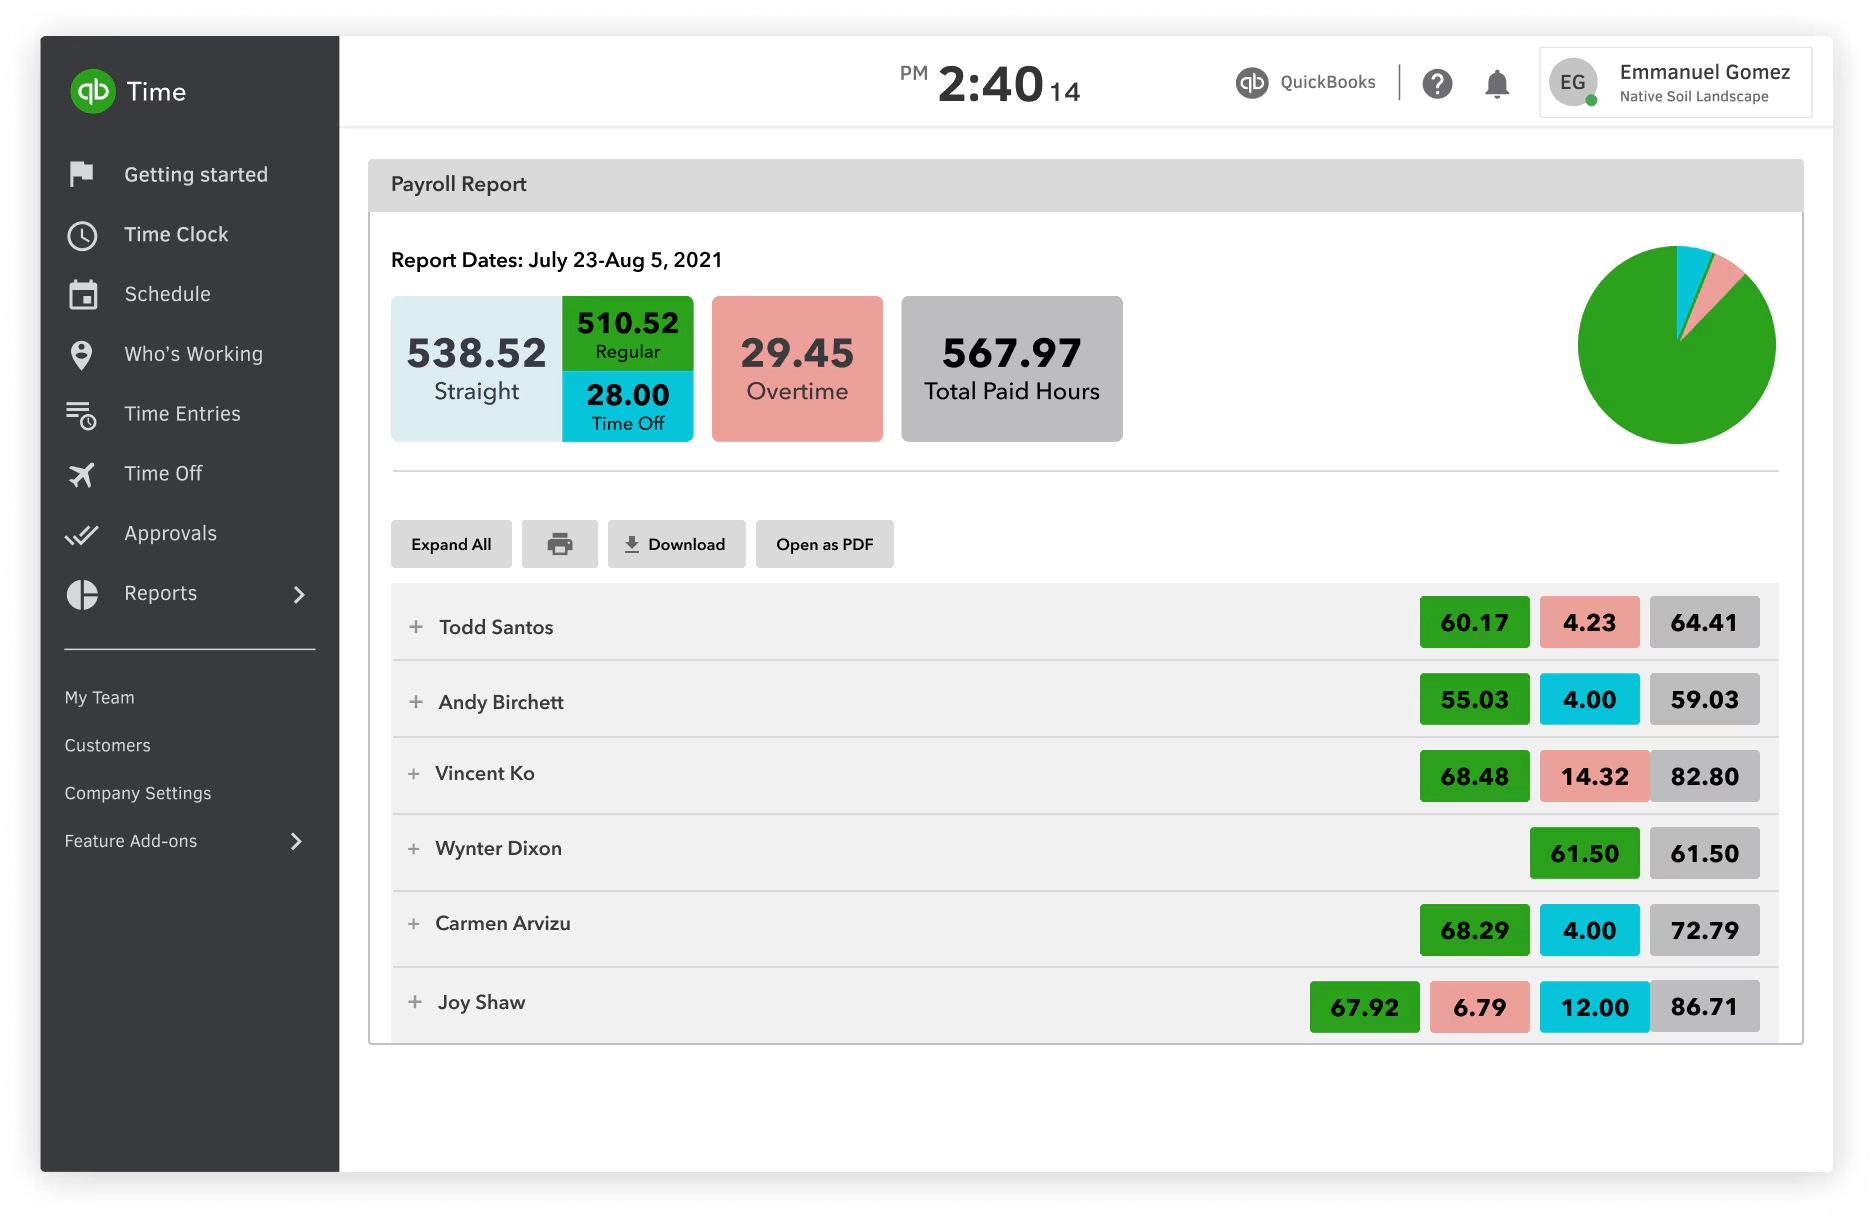Viewport: 1873px width, 1216px height.
Task: Click the Getting started flag icon
Action: (83, 173)
